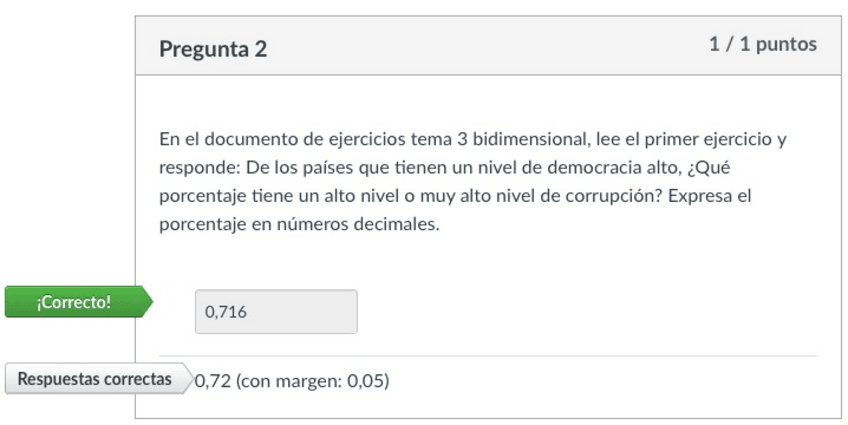This screenshot has width=848, height=425.
Task: Click the arrow tip of Respuestas correctas tag
Action: click(185, 379)
